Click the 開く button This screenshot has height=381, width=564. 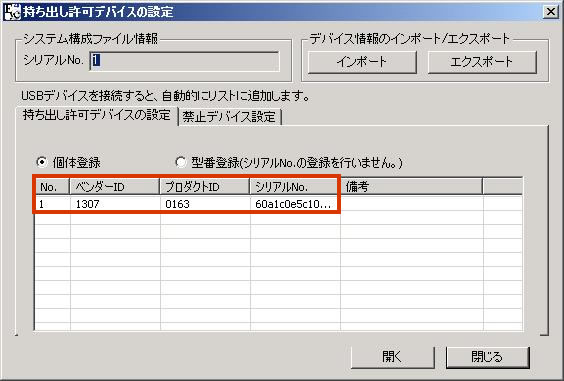tap(392, 357)
